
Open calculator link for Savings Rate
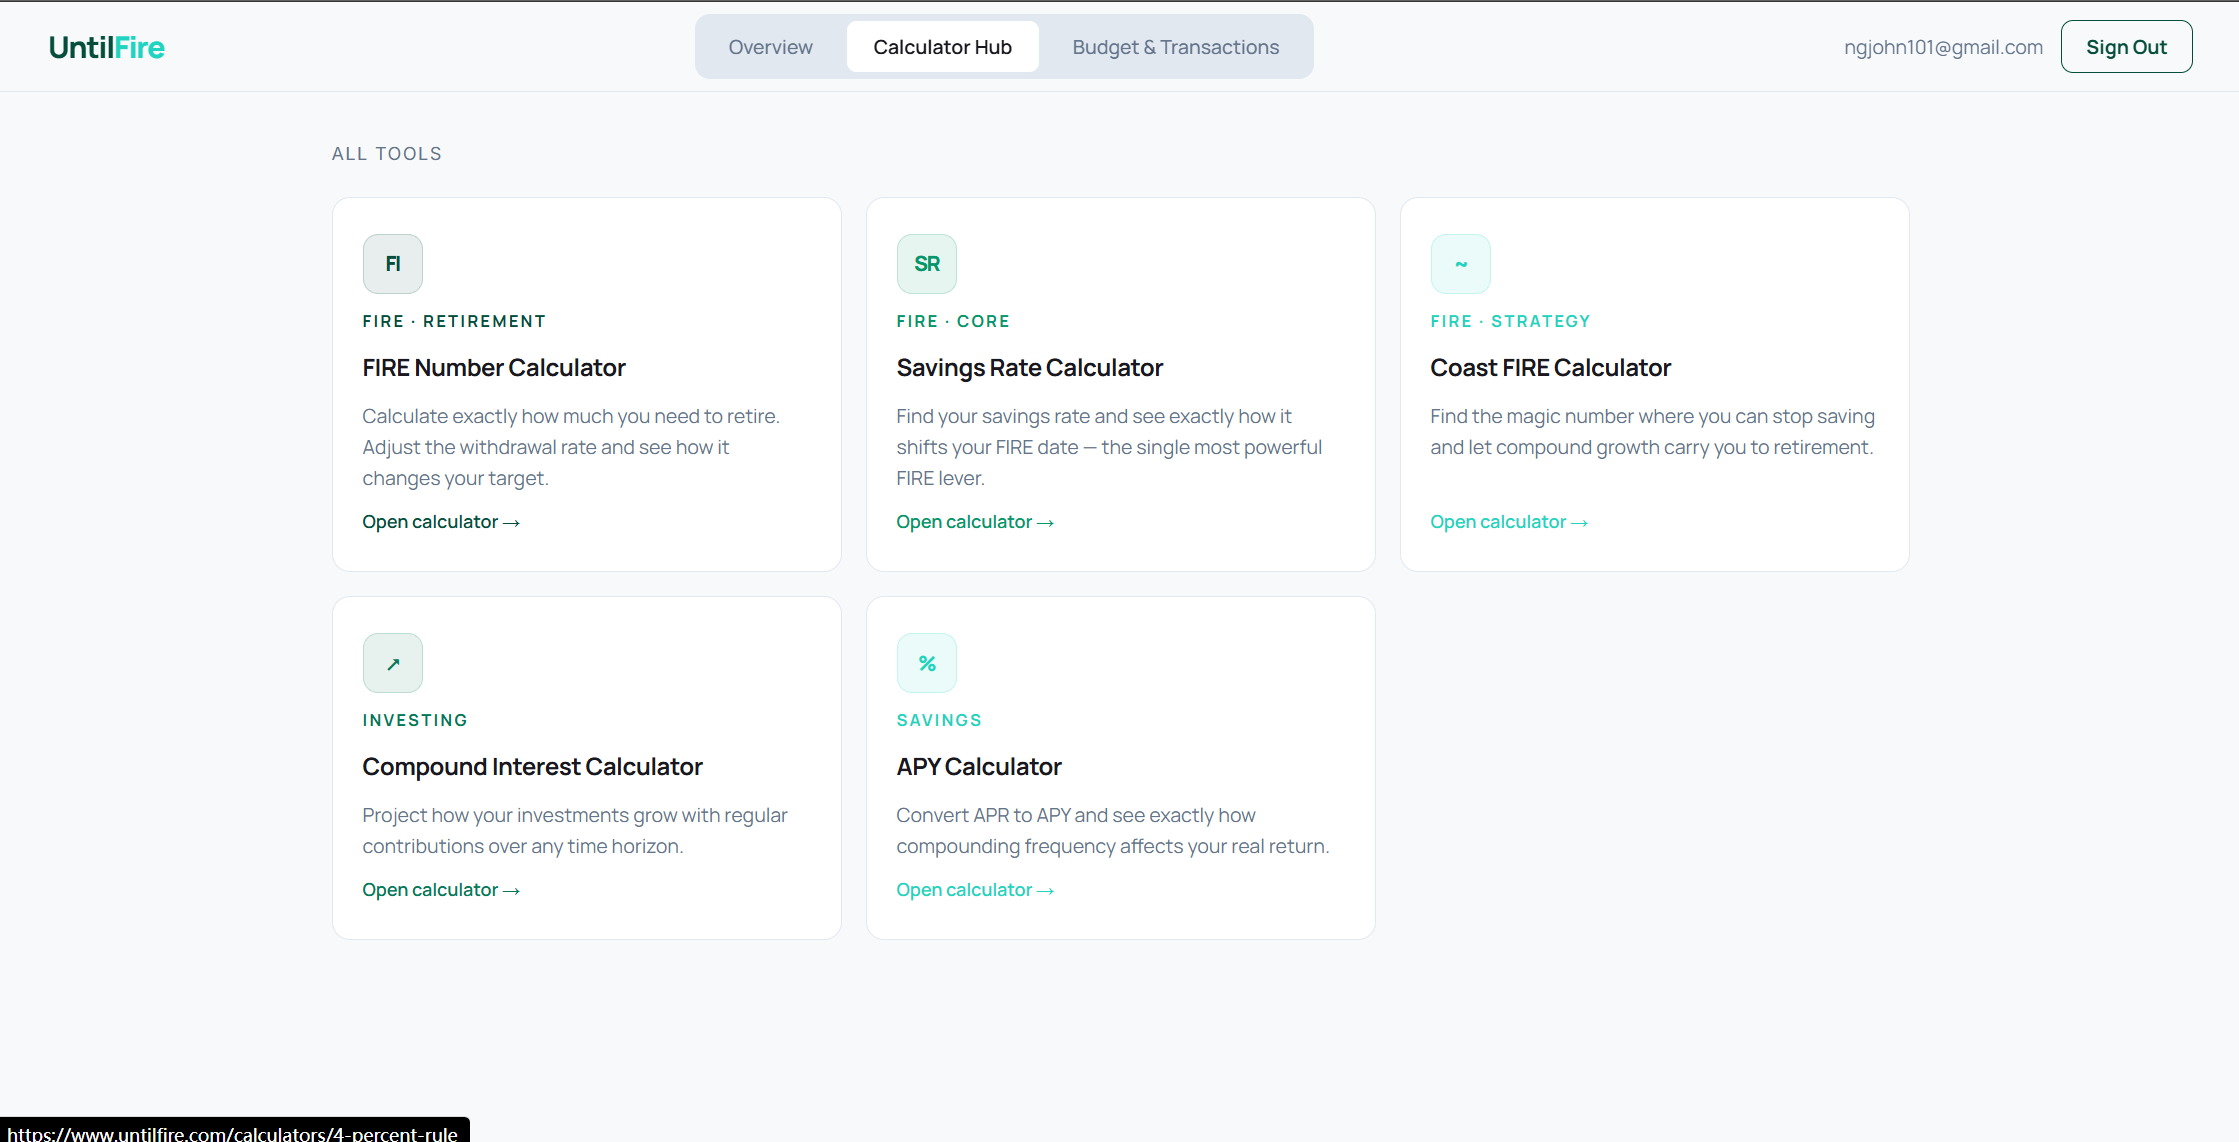974,522
